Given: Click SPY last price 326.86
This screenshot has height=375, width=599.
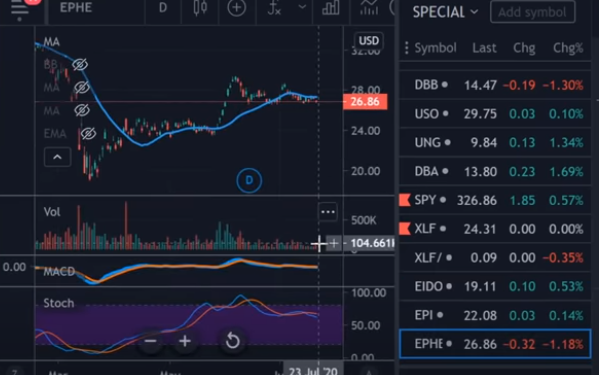Looking at the screenshot, I should point(477,200).
